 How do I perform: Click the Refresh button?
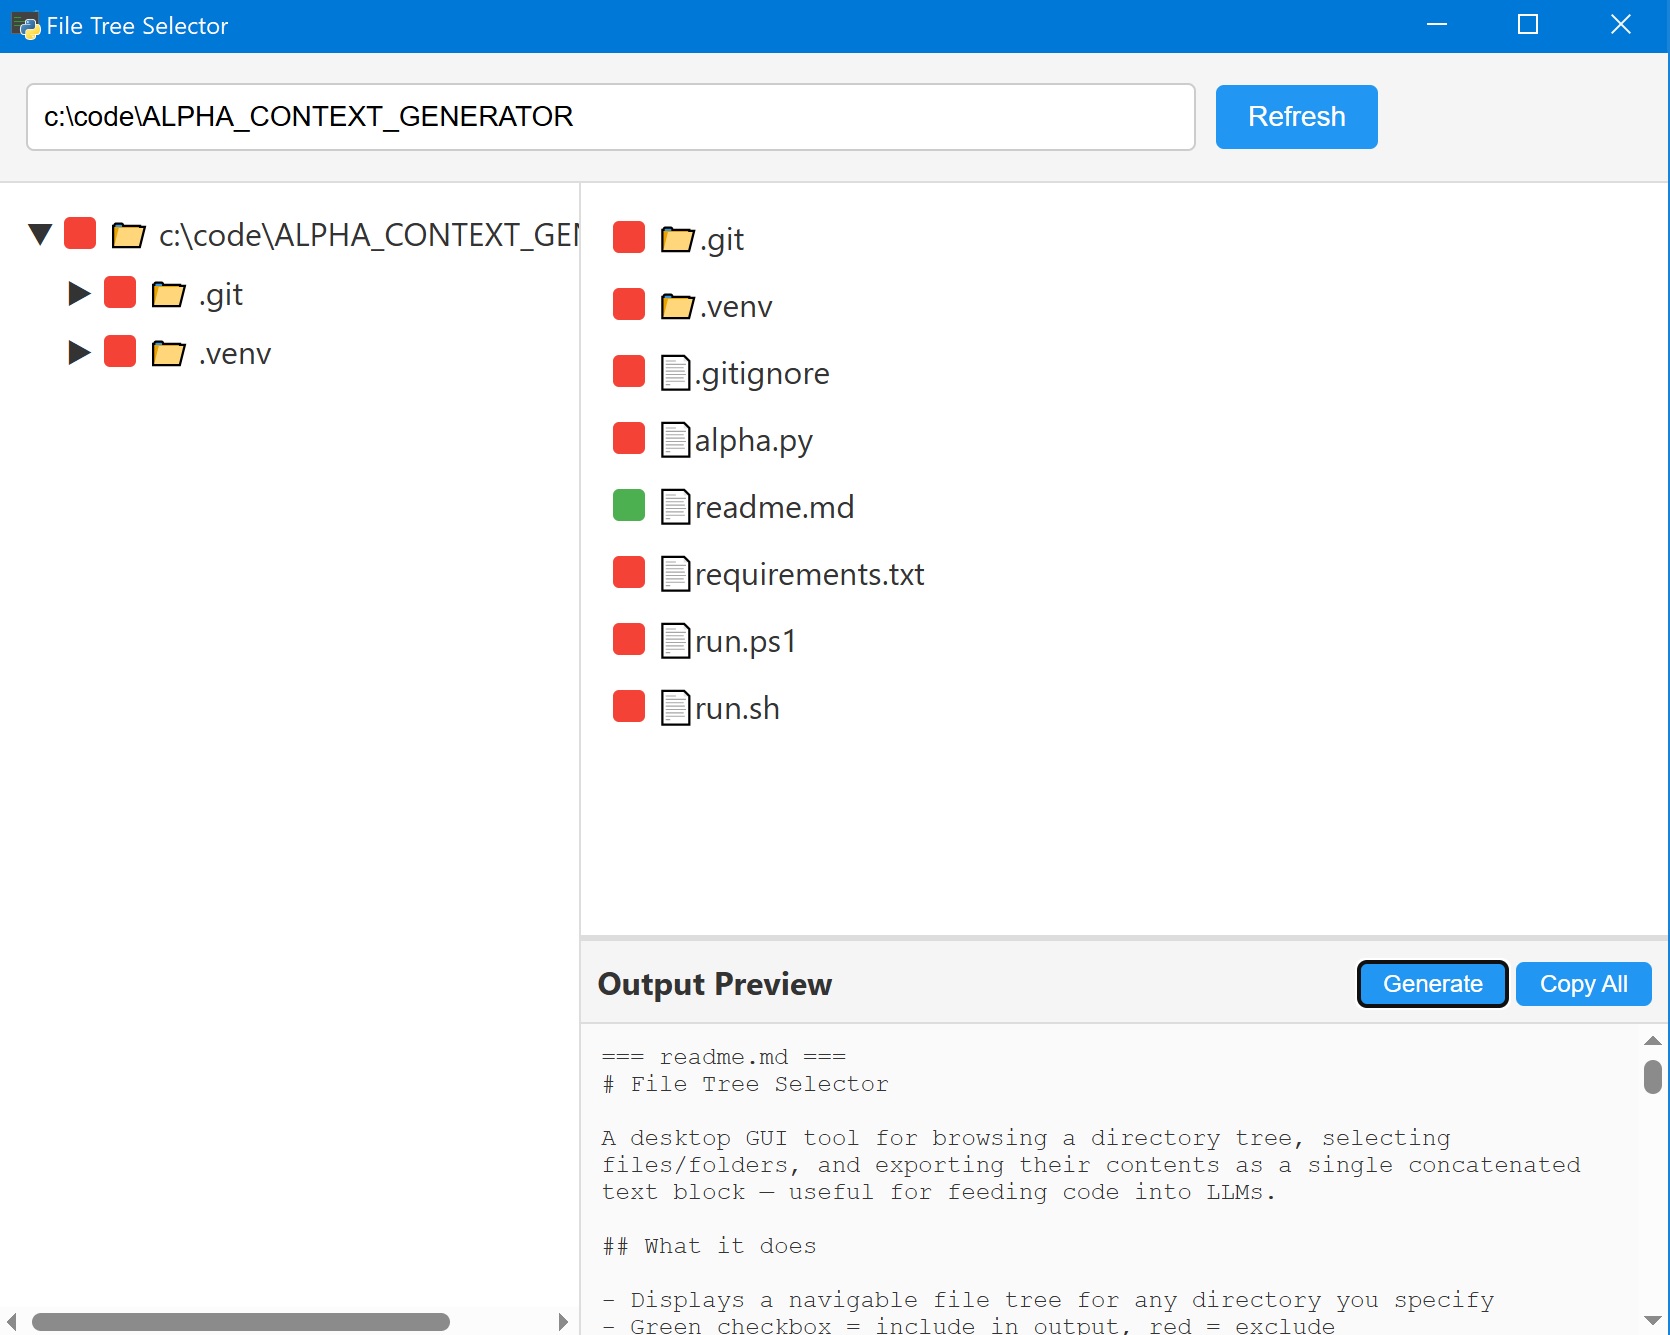tap(1296, 117)
